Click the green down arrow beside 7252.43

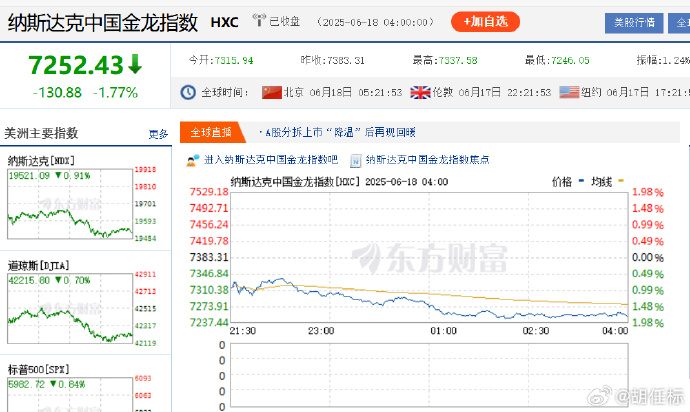[x=134, y=64]
